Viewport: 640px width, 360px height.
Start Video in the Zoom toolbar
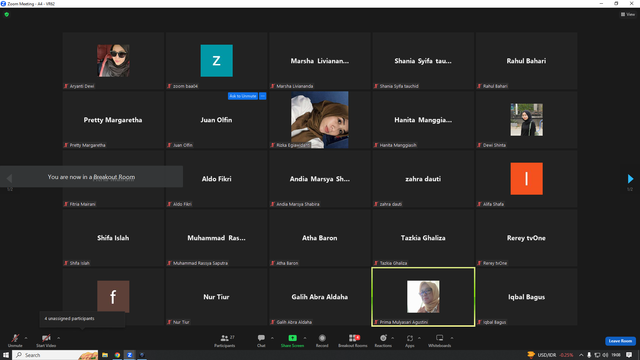46,340
